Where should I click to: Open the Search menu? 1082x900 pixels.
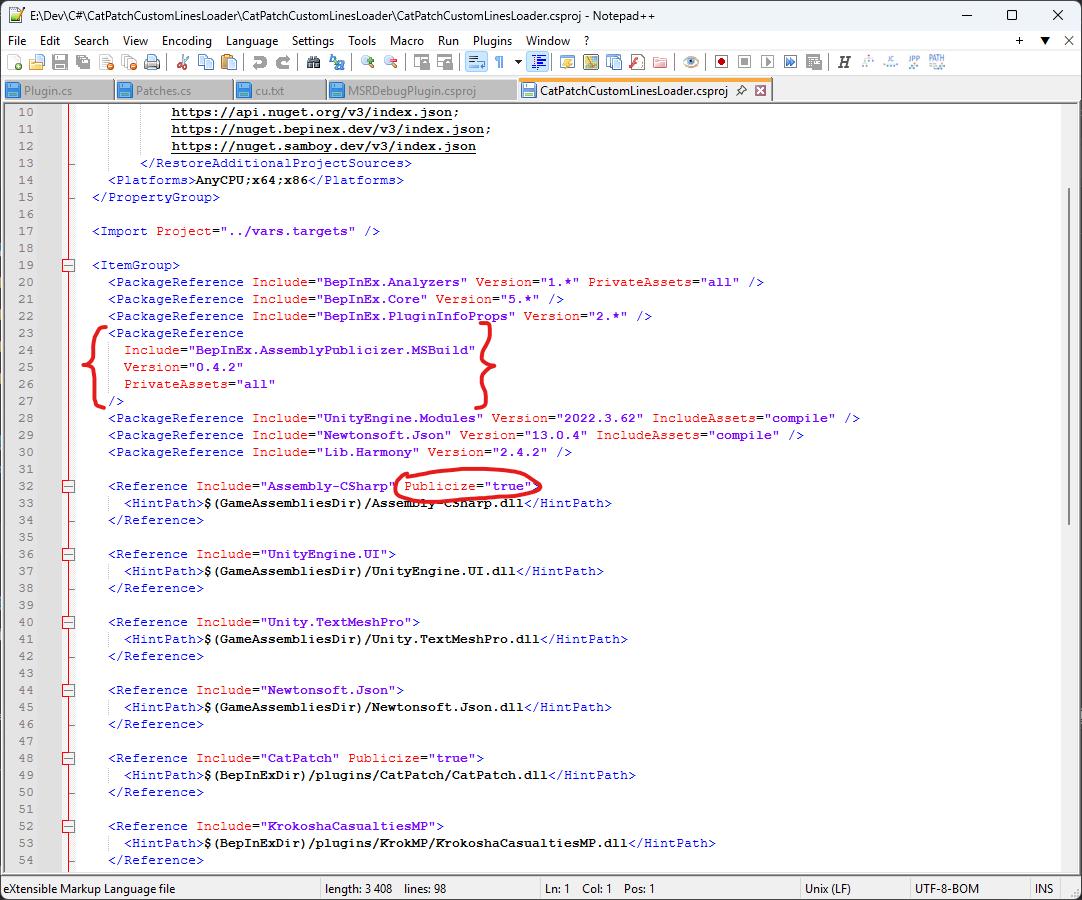pyautogui.click(x=91, y=41)
